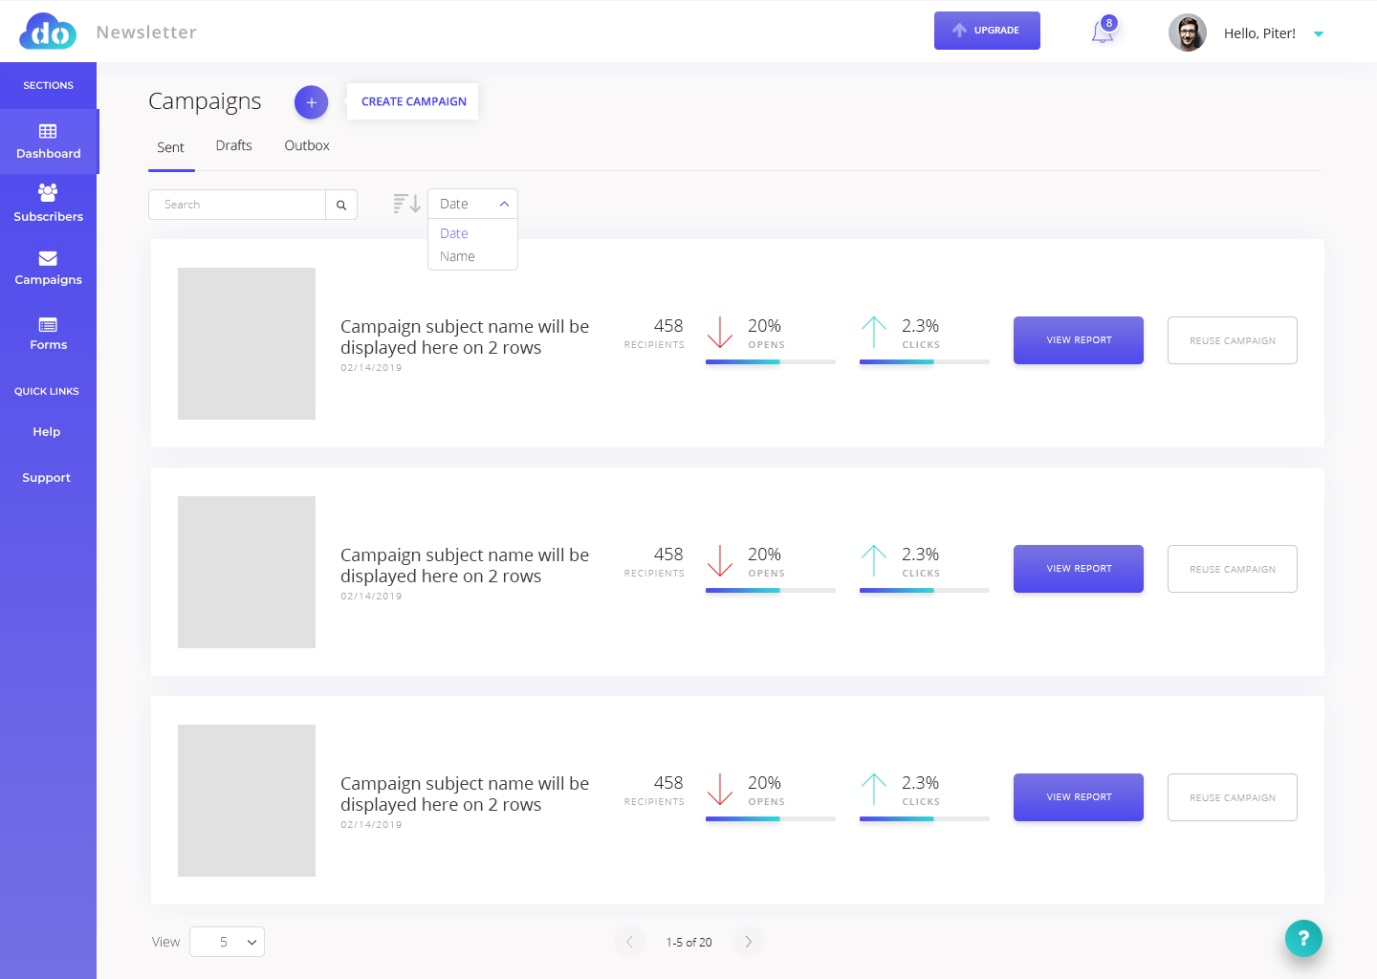Switch to the Drafts tab
This screenshot has height=979, width=1377.
tap(233, 145)
